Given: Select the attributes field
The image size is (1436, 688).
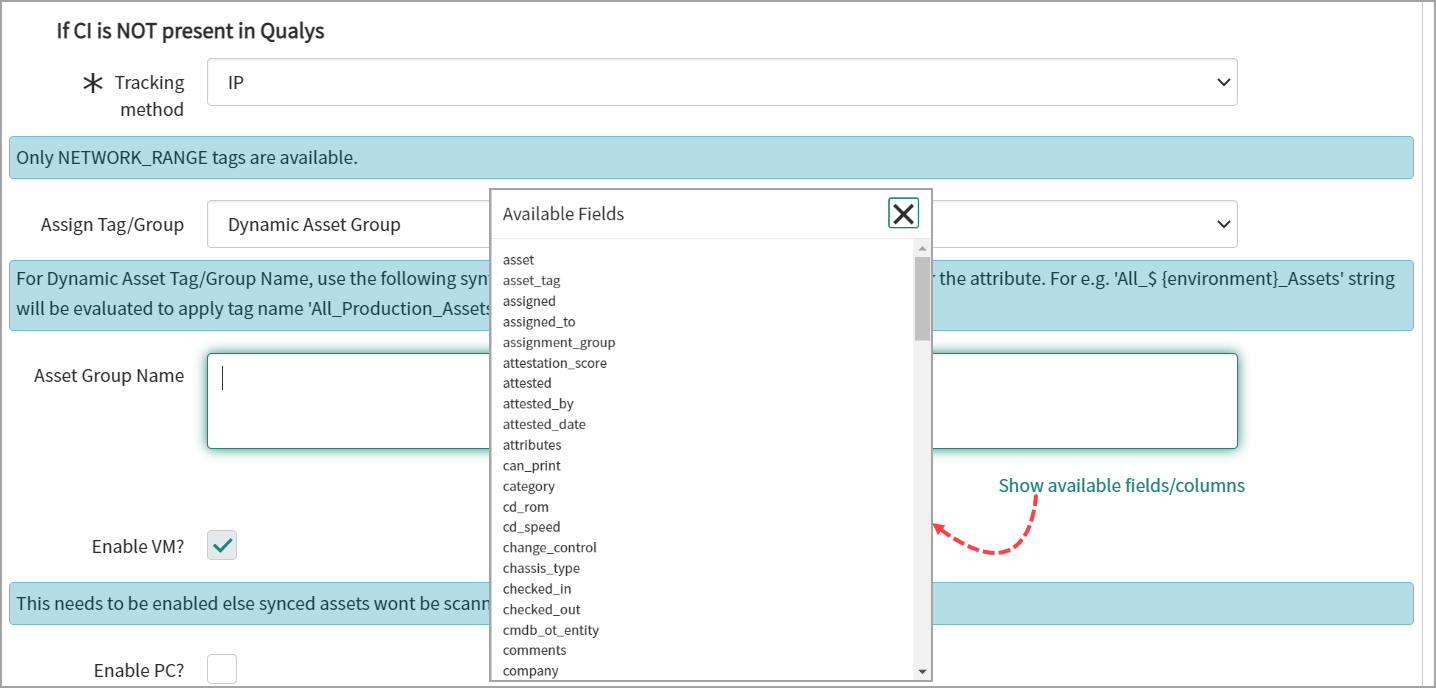Looking at the screenshot, I should (x=531, y=444).
